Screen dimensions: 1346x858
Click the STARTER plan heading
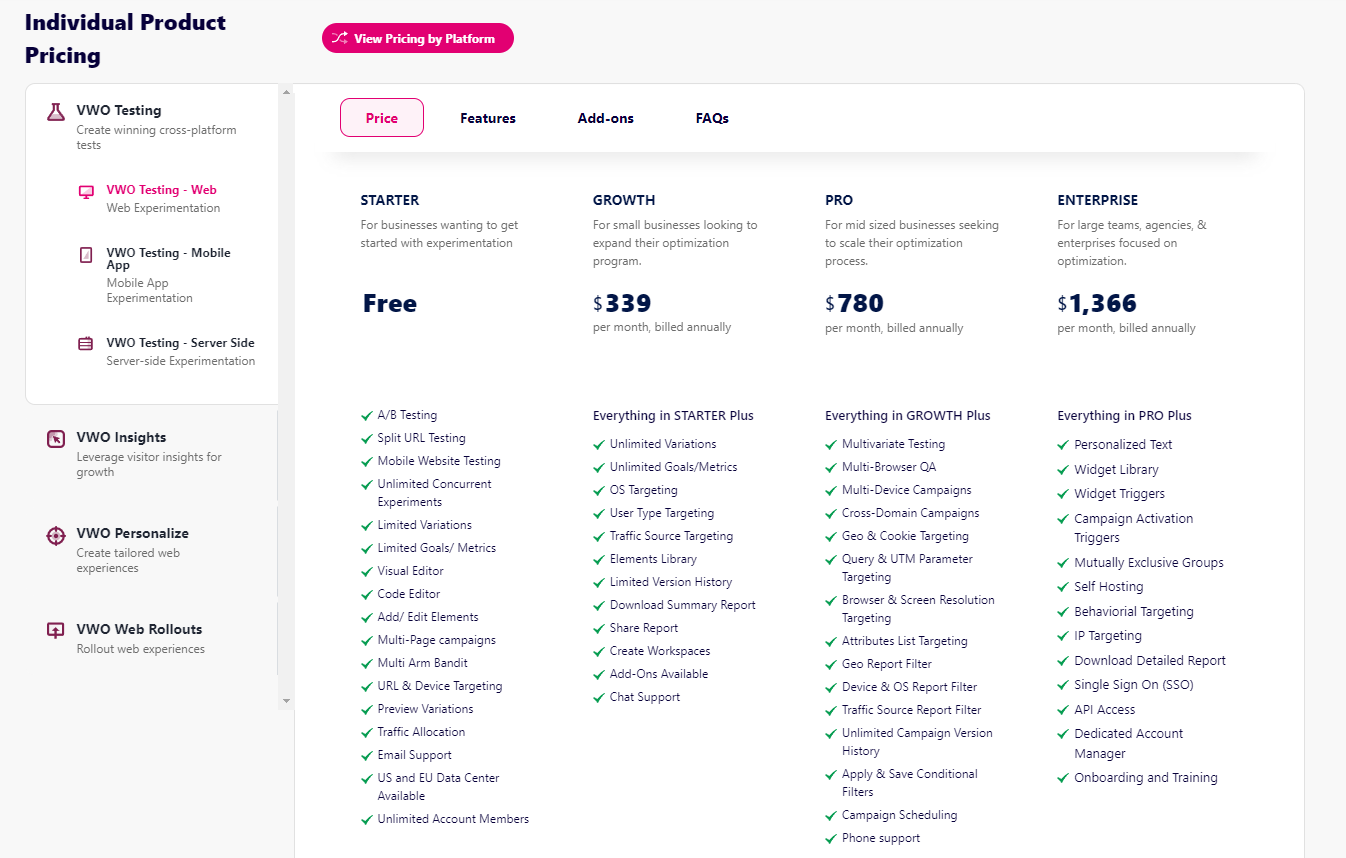tap(390, 200)
